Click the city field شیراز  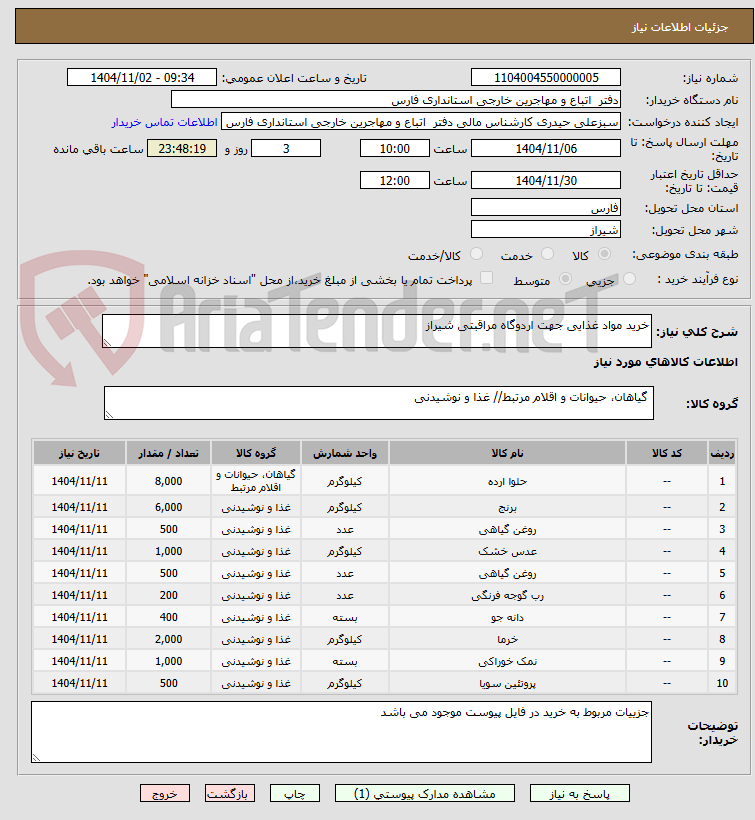tap(546, 230)
